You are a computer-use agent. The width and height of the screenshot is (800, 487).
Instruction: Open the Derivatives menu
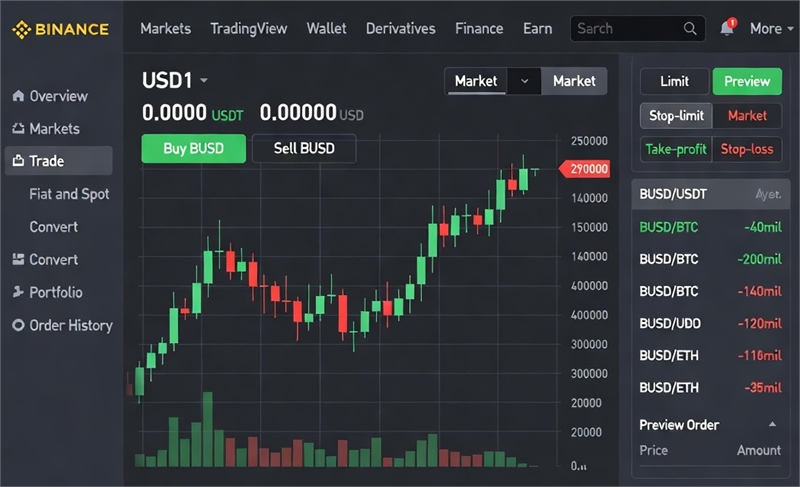pyautogui.click(x=400, y=28)
